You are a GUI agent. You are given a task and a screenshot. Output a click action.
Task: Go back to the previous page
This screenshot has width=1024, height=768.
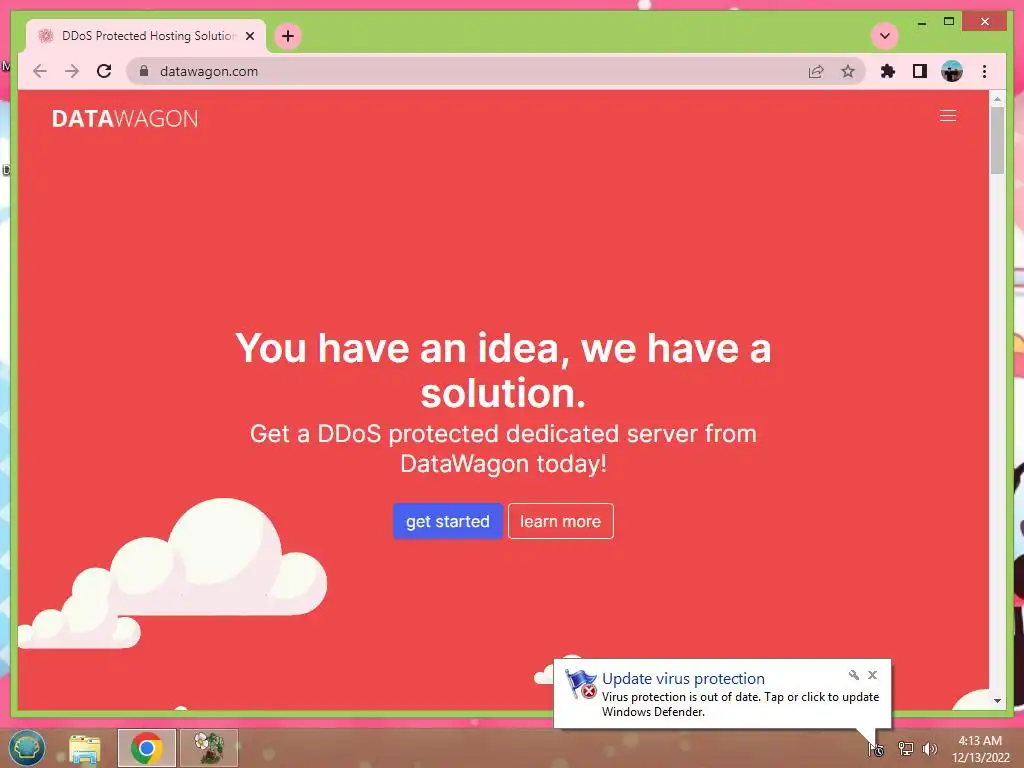point(40,71)
